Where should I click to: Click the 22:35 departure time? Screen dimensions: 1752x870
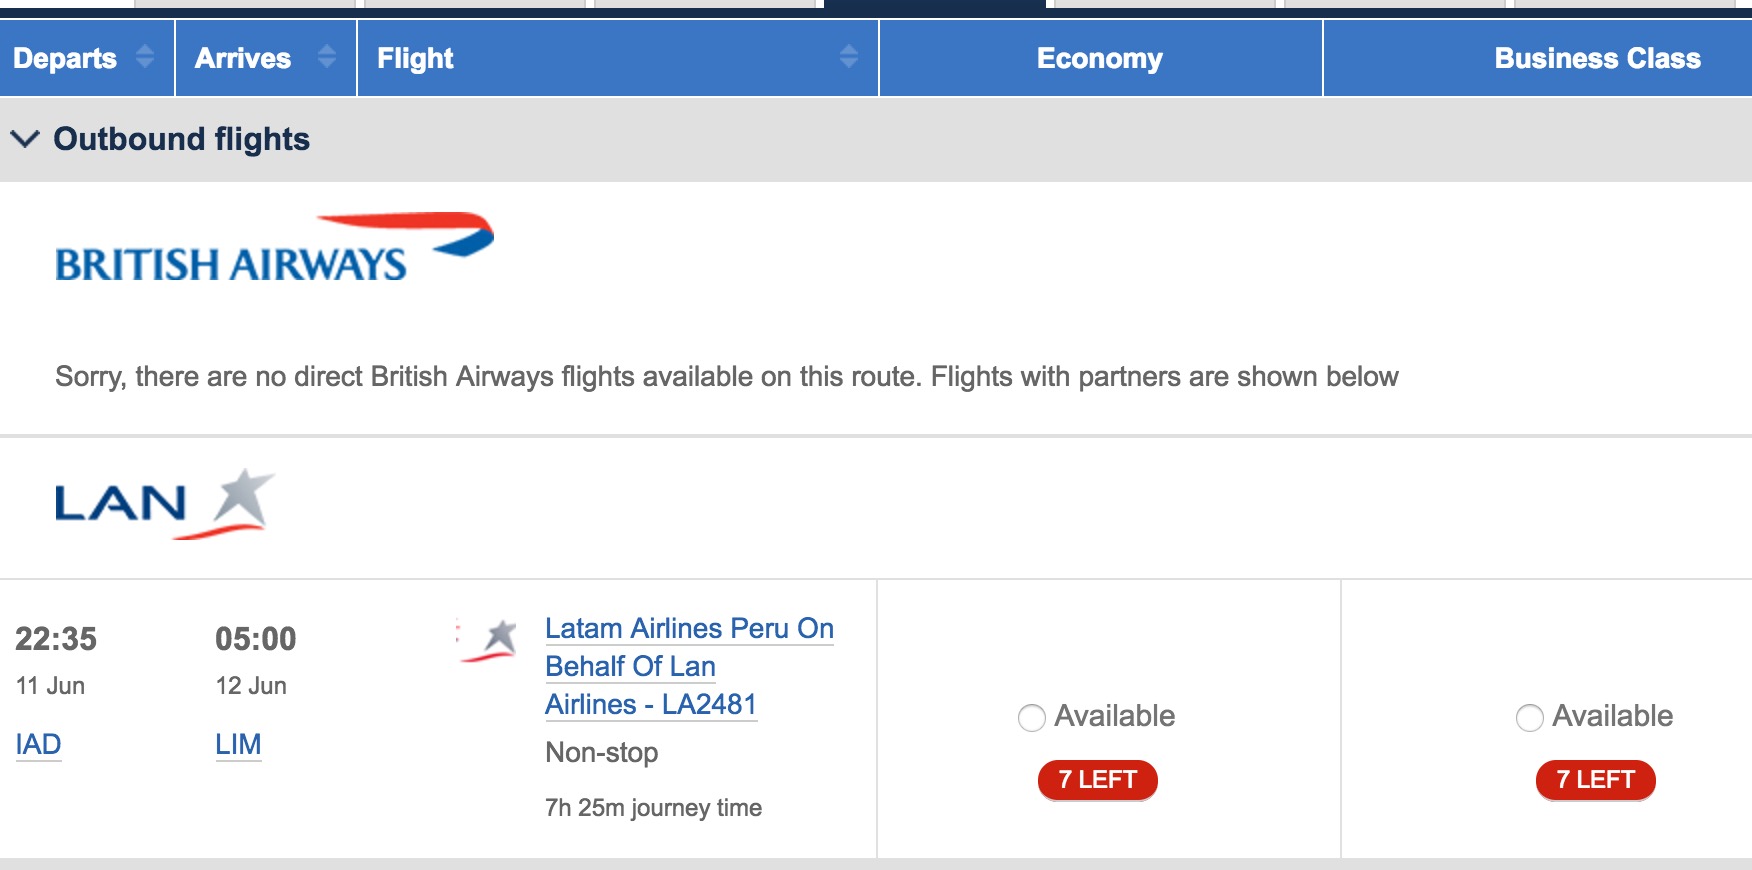56,639
